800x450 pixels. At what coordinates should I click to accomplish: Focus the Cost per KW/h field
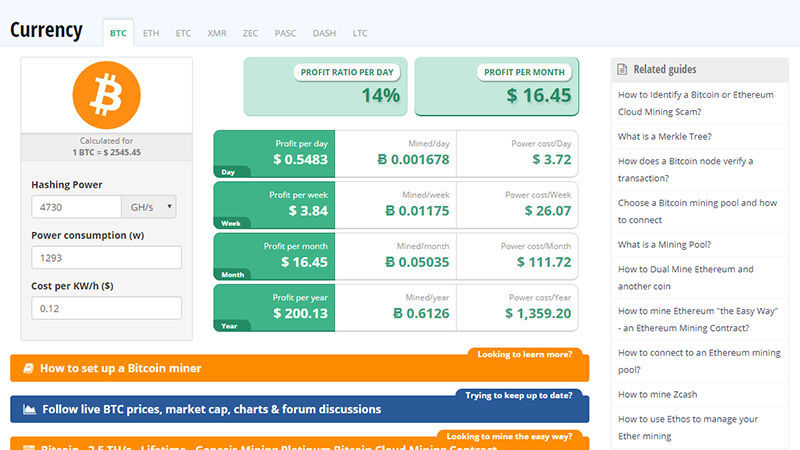pyautogui.click(x=106, y=308)
